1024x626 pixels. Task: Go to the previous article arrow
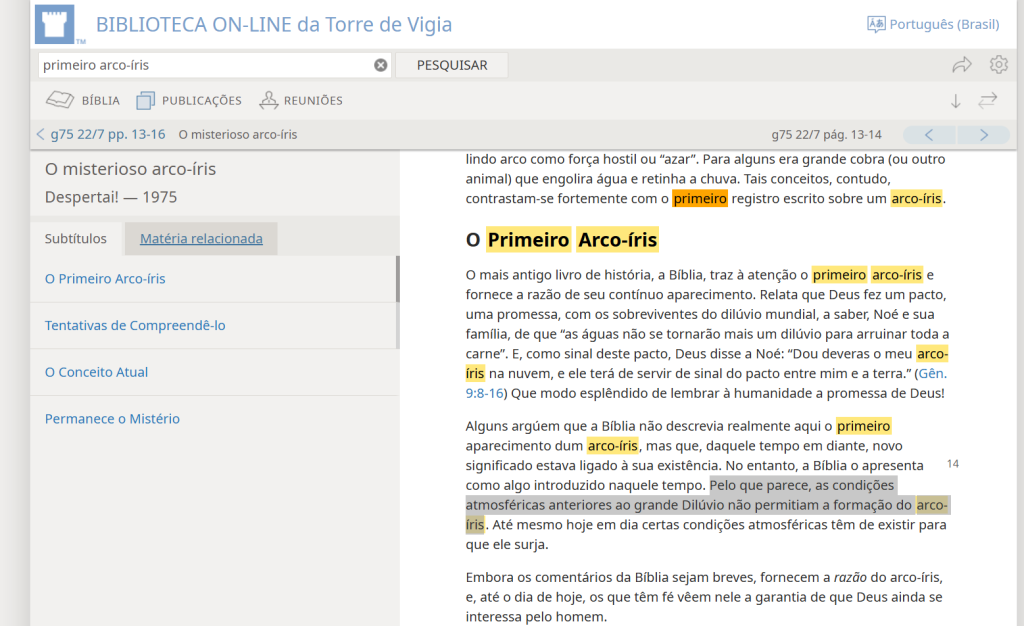928,134
